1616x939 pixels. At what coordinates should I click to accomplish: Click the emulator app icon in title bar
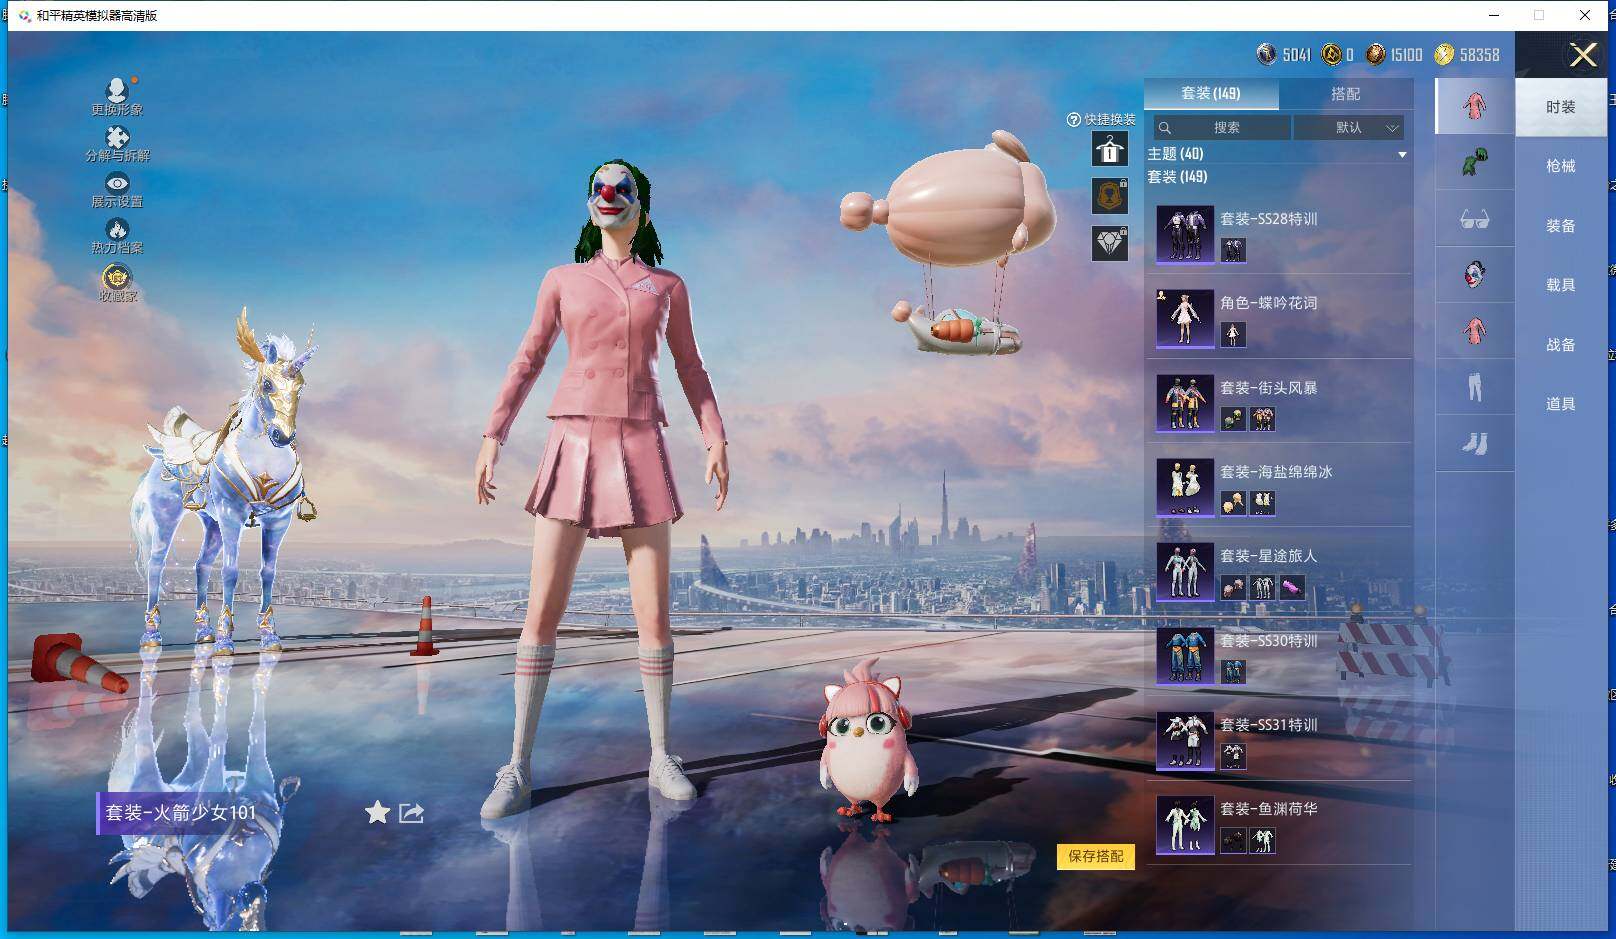coord(24,15)
